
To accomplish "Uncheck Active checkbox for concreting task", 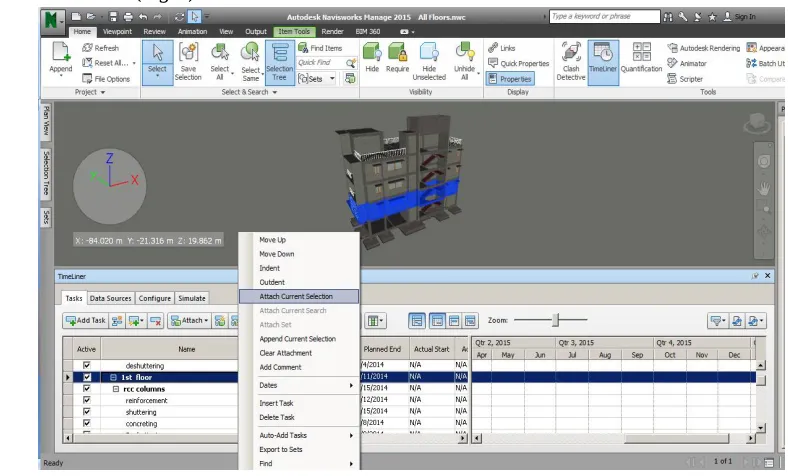I will click(86, 423).
